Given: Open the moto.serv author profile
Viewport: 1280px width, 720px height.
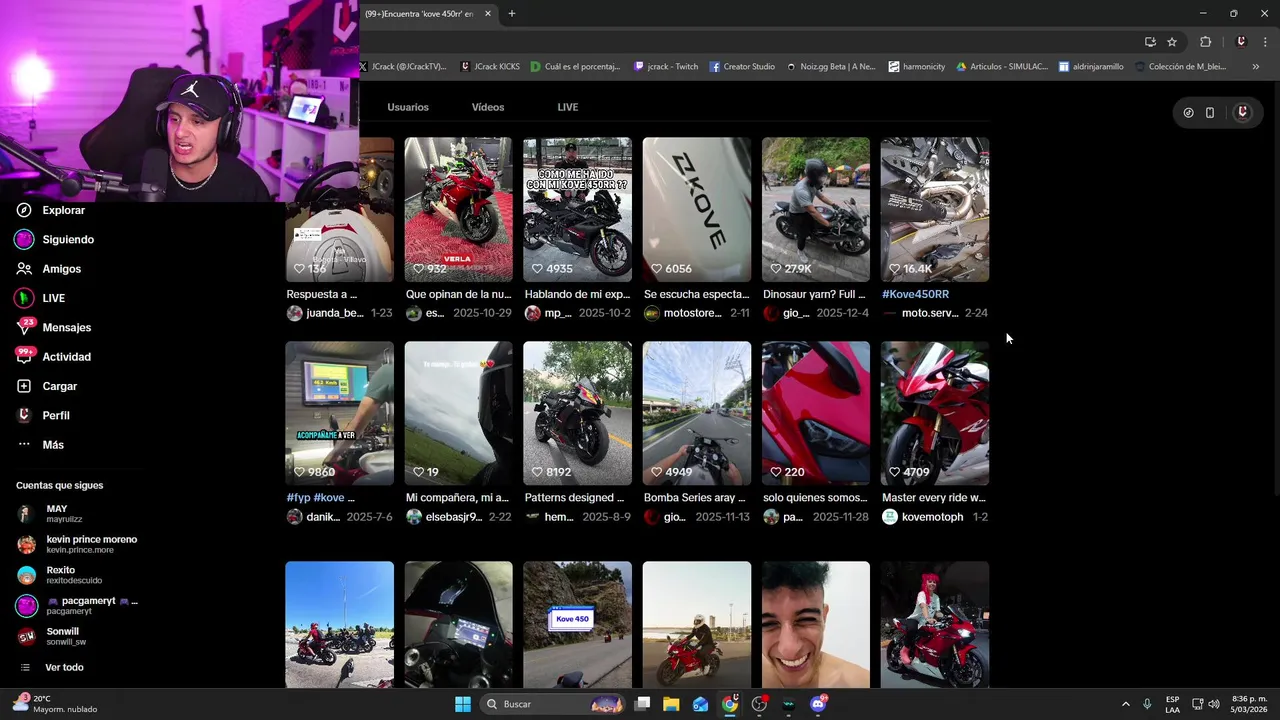Looking at the screenshot, I should click(x=921, y=313).
